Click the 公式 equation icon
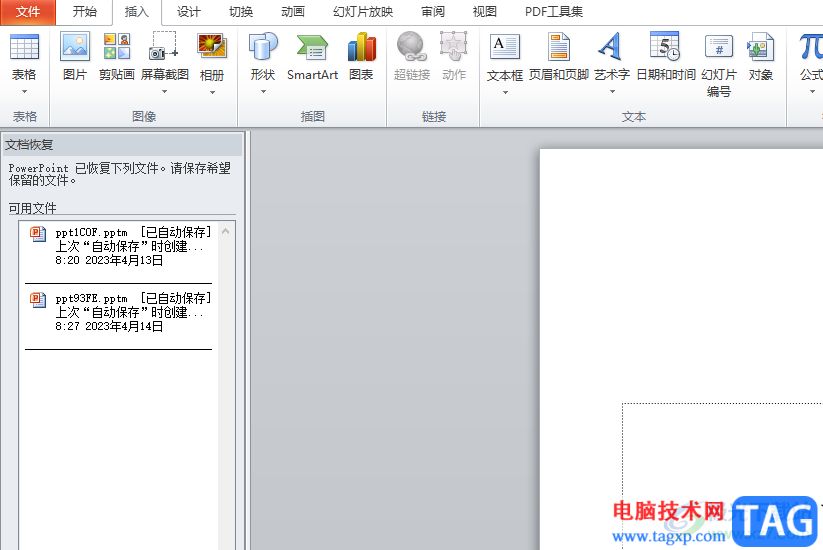Viewport: 823px width, 550px height. tap(811, 46)
